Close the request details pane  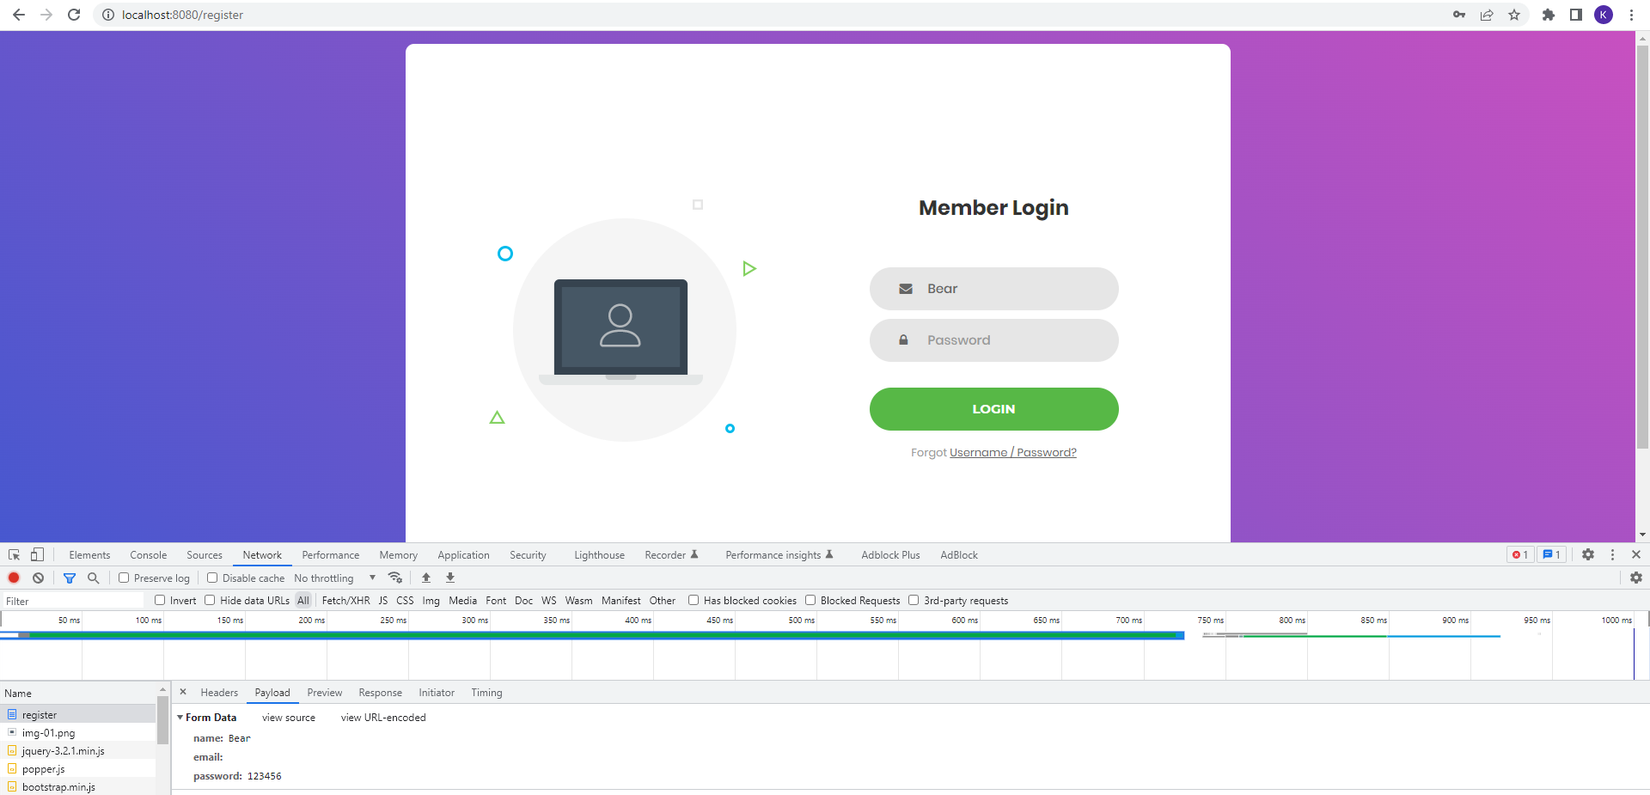pos(183,692)
